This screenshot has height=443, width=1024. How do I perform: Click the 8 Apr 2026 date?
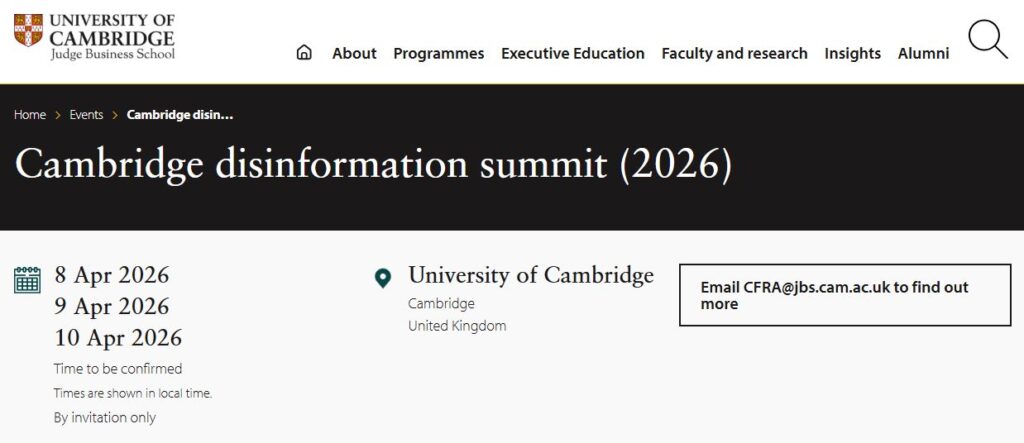[x=112, y=275]
